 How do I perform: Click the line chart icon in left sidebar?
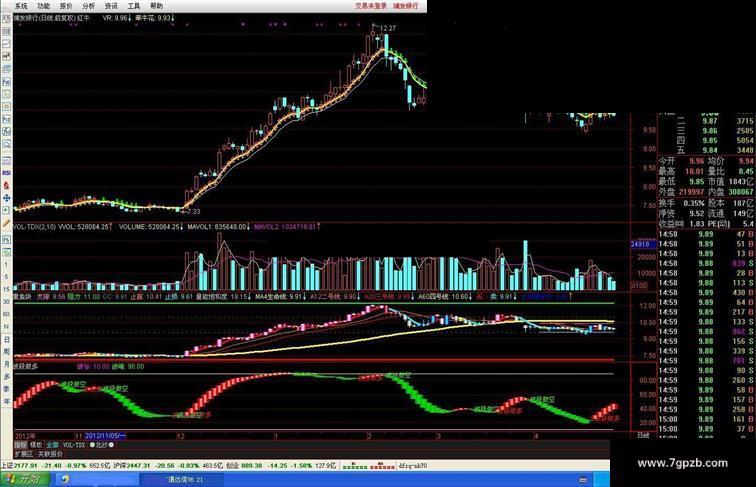pos(6,44)
